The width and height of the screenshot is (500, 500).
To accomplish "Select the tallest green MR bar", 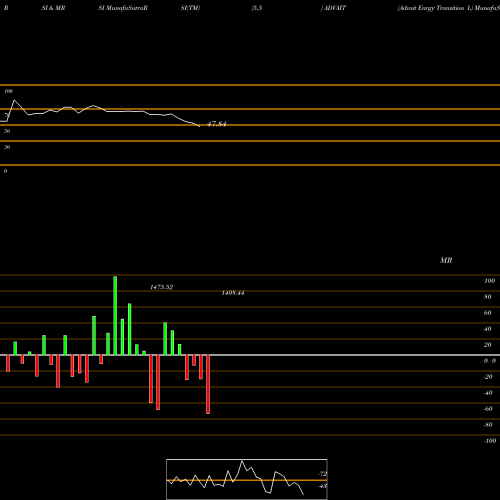I will point(115,316).
